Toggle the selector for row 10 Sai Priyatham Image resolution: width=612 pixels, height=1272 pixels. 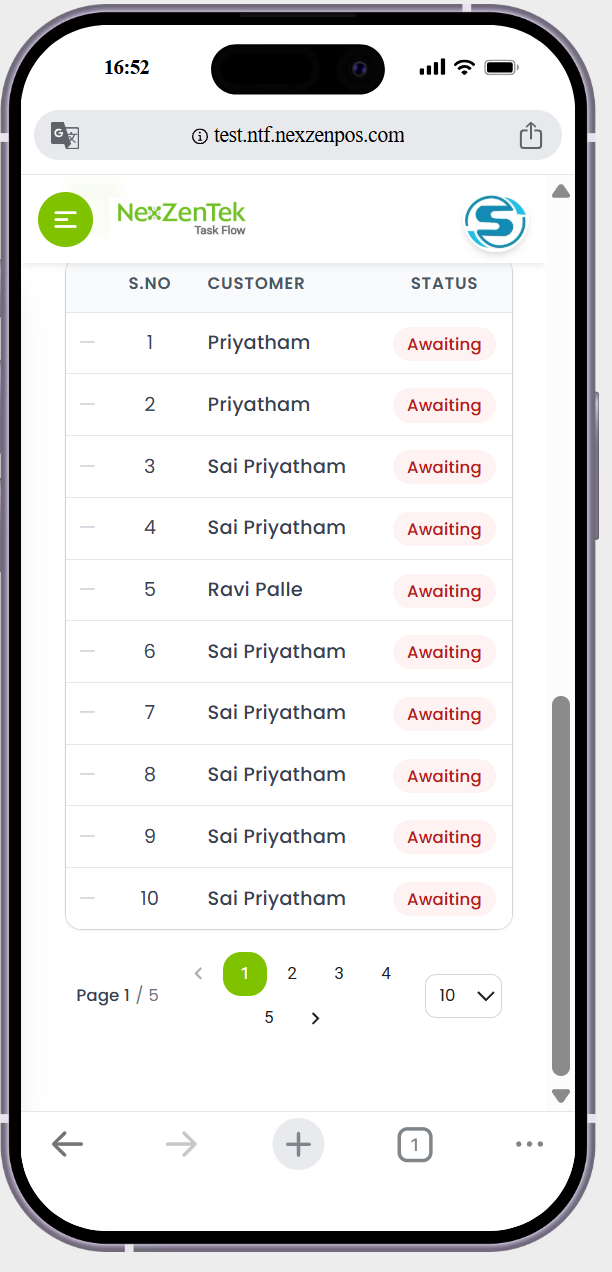click(x=87, y=898)
